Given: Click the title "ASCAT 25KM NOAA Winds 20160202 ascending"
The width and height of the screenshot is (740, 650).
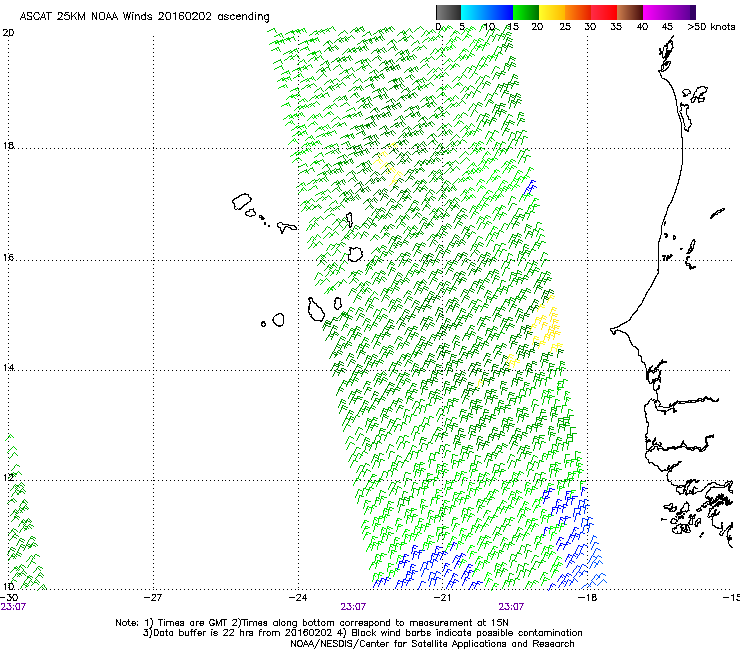Looking at the screenshot, I should pos(144,17).
